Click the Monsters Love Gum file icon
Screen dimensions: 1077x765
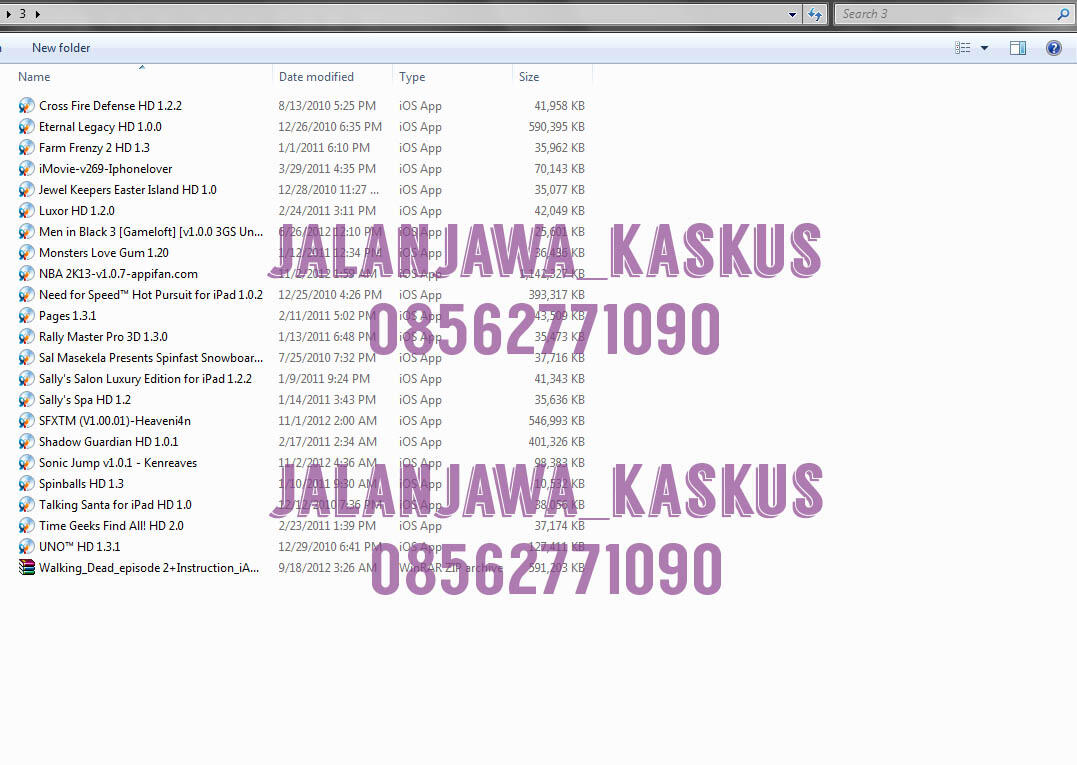pos(26,253)
